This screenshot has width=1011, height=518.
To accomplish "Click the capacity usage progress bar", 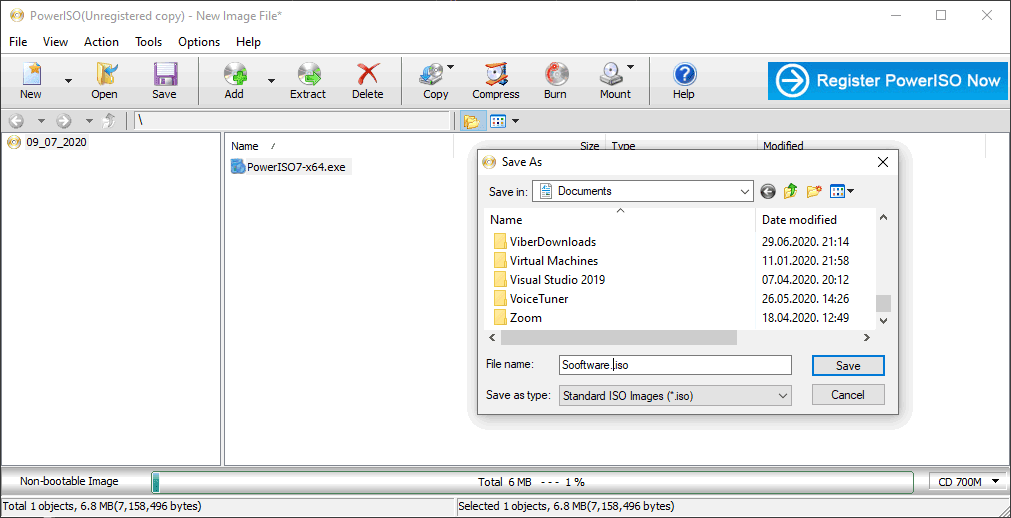I will point(532,482).
